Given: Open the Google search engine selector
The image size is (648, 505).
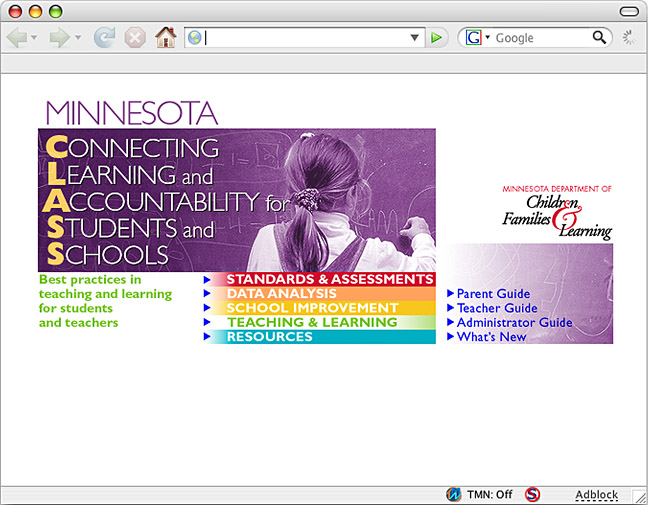Looking at the screenshot, I should [x=477, y=38].
